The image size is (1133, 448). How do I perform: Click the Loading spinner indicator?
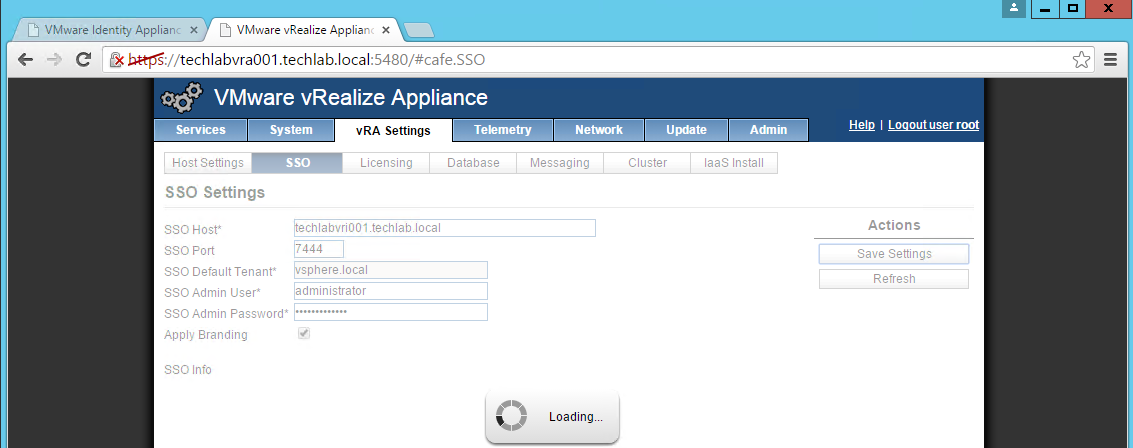coord(510,416)
